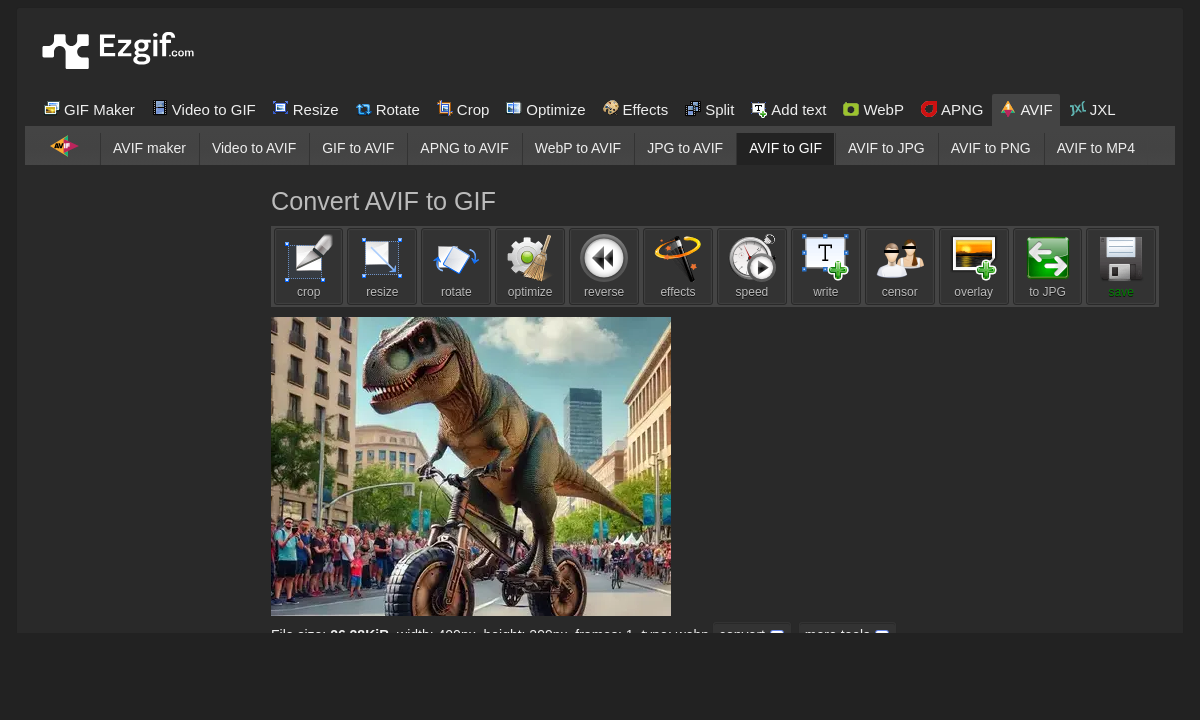This screenshot has width=1200, height=720.
Task: Open the Video to GIF menu item
Action: coord(204,109)
